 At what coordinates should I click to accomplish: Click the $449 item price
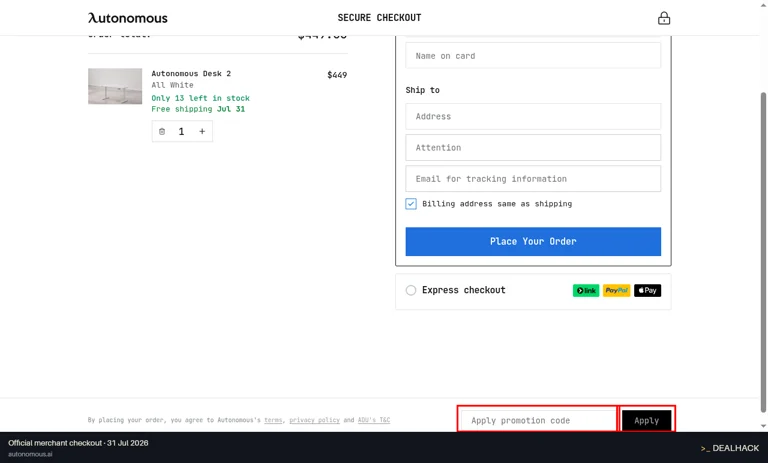tap(337, 75)
